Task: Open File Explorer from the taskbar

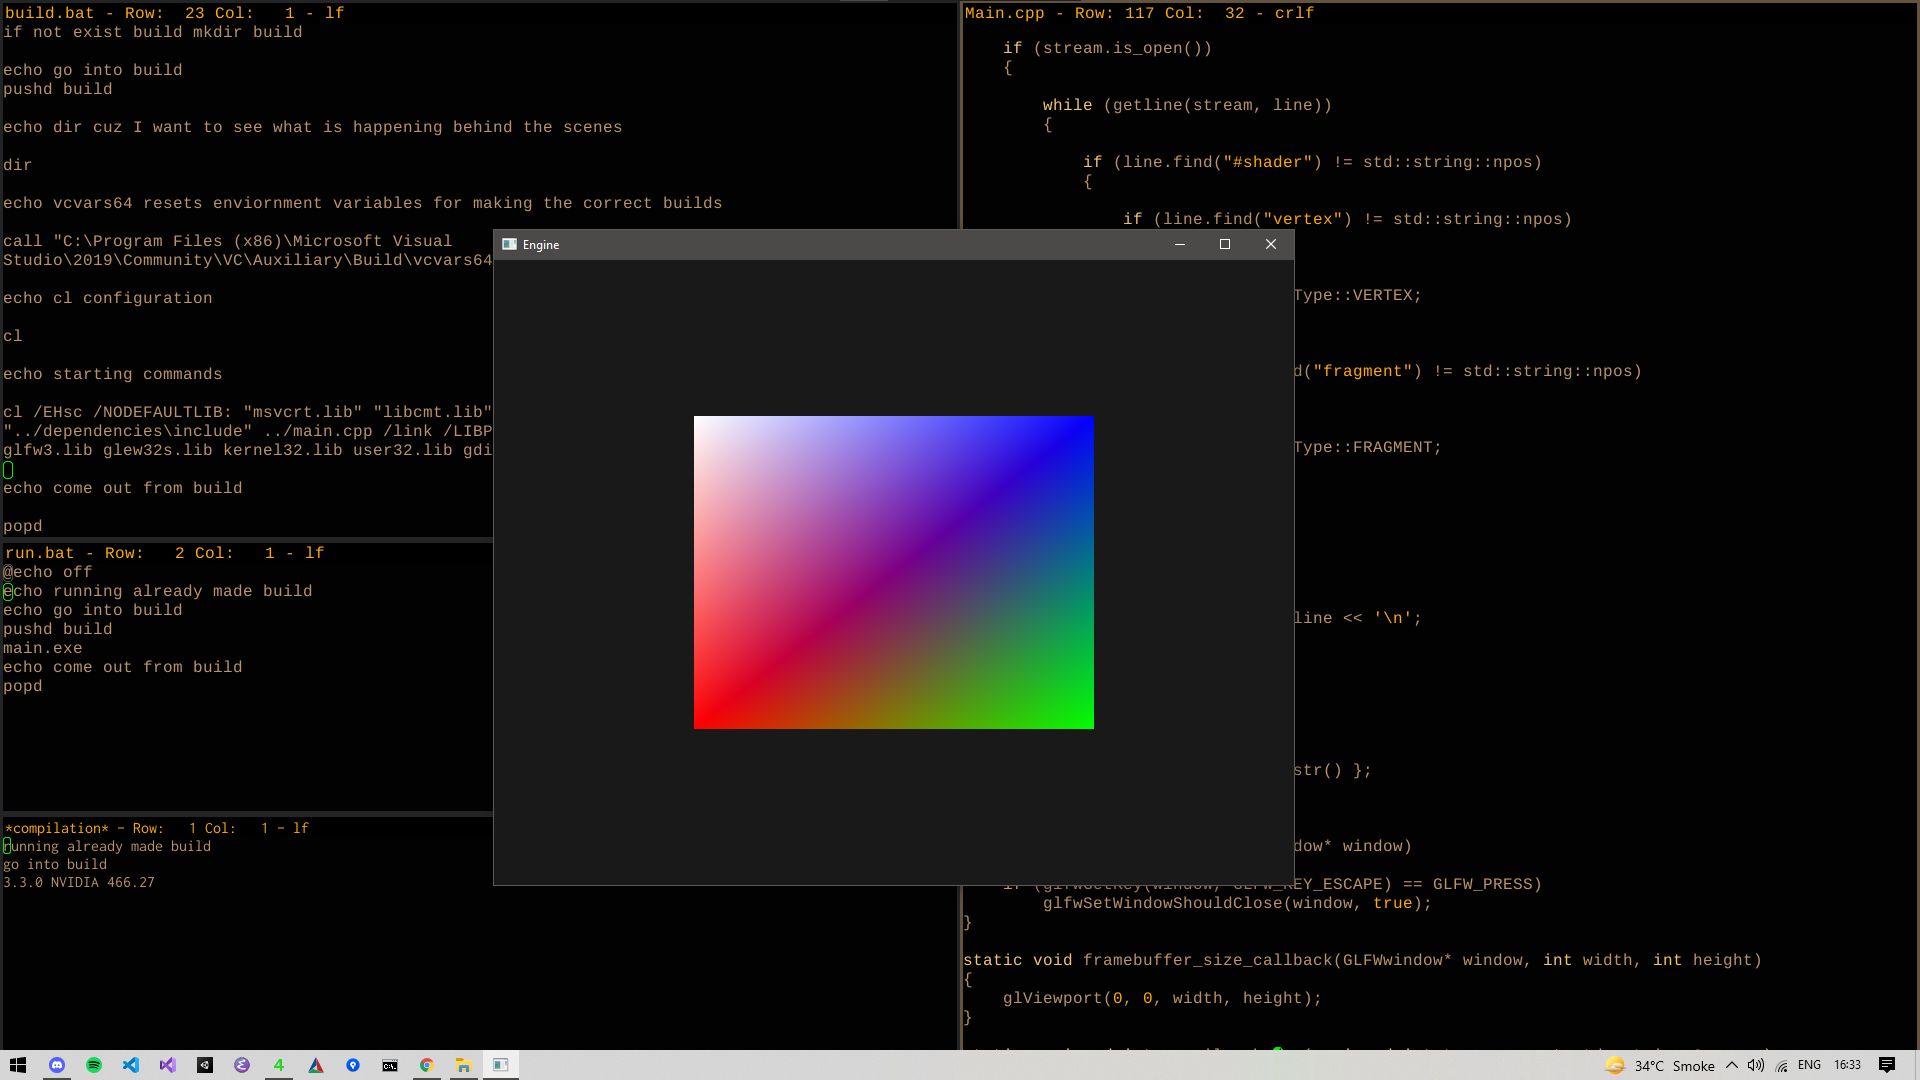Action: (463, 1065)
